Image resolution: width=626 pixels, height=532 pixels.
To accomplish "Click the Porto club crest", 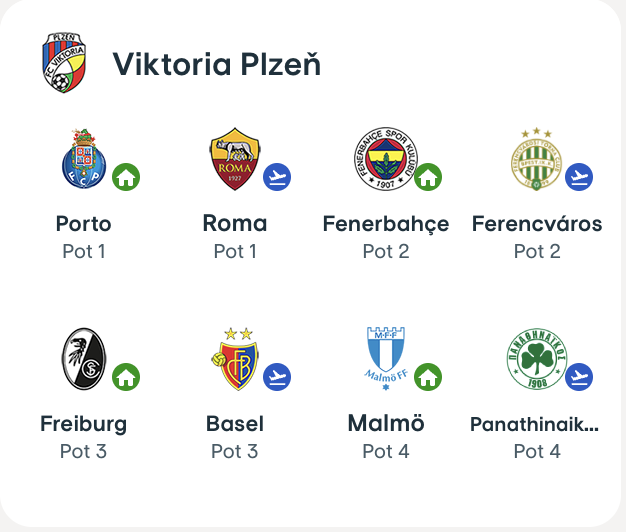I will (83, 160).
